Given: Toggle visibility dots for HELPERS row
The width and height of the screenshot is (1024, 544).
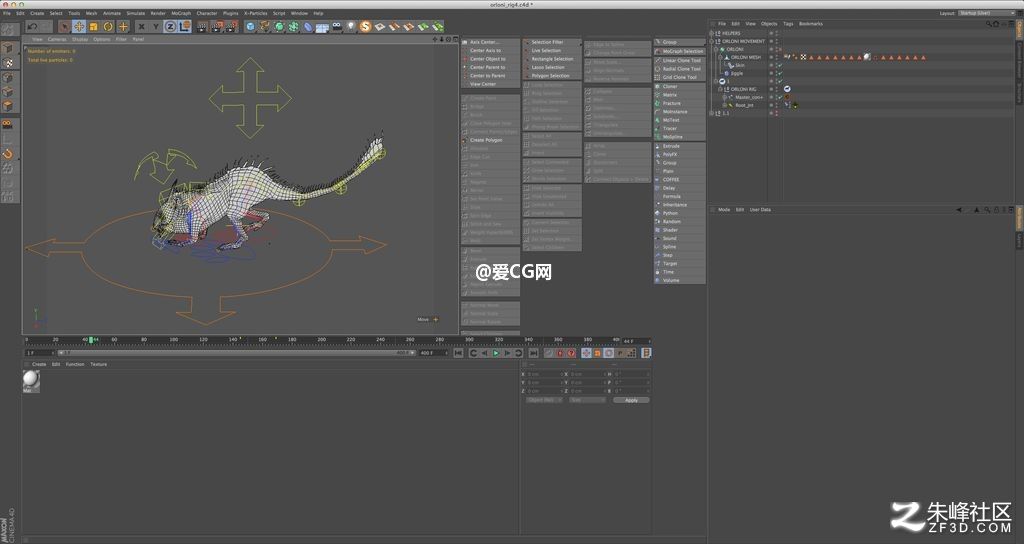Looking at the screenshot, I should [x=776, y=33].
